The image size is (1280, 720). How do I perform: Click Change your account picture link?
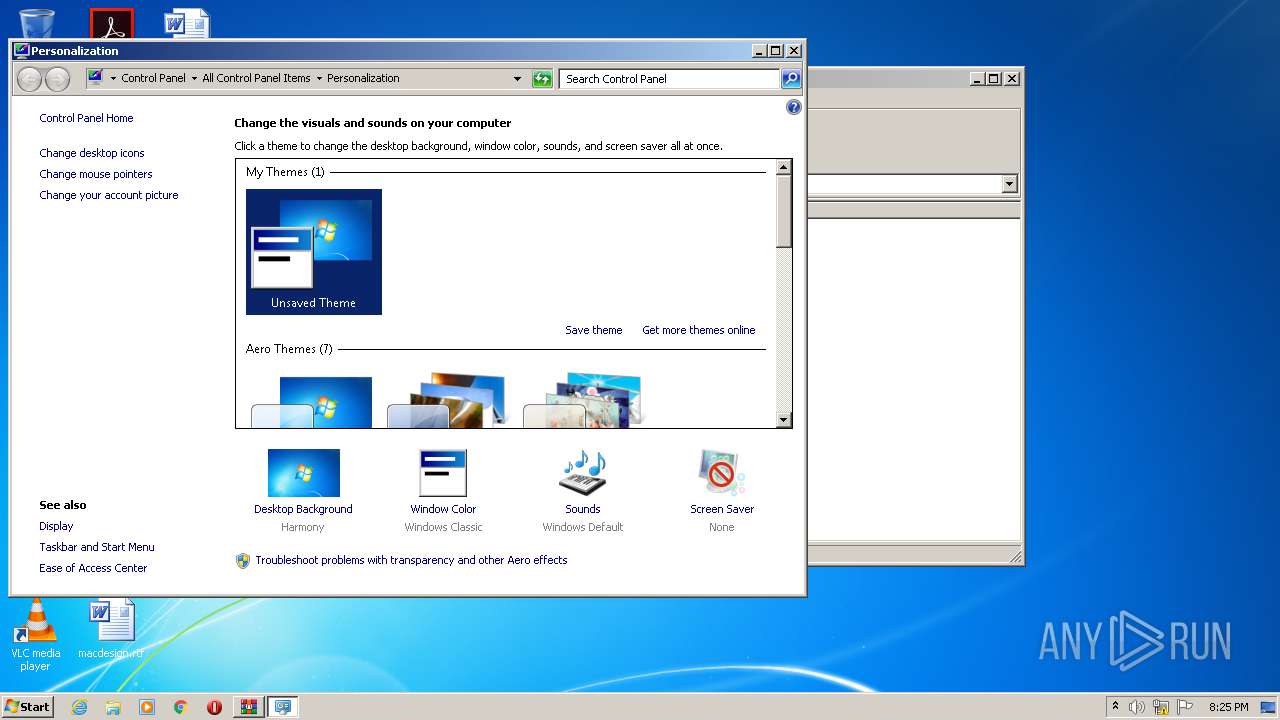(x=109, y=195)
